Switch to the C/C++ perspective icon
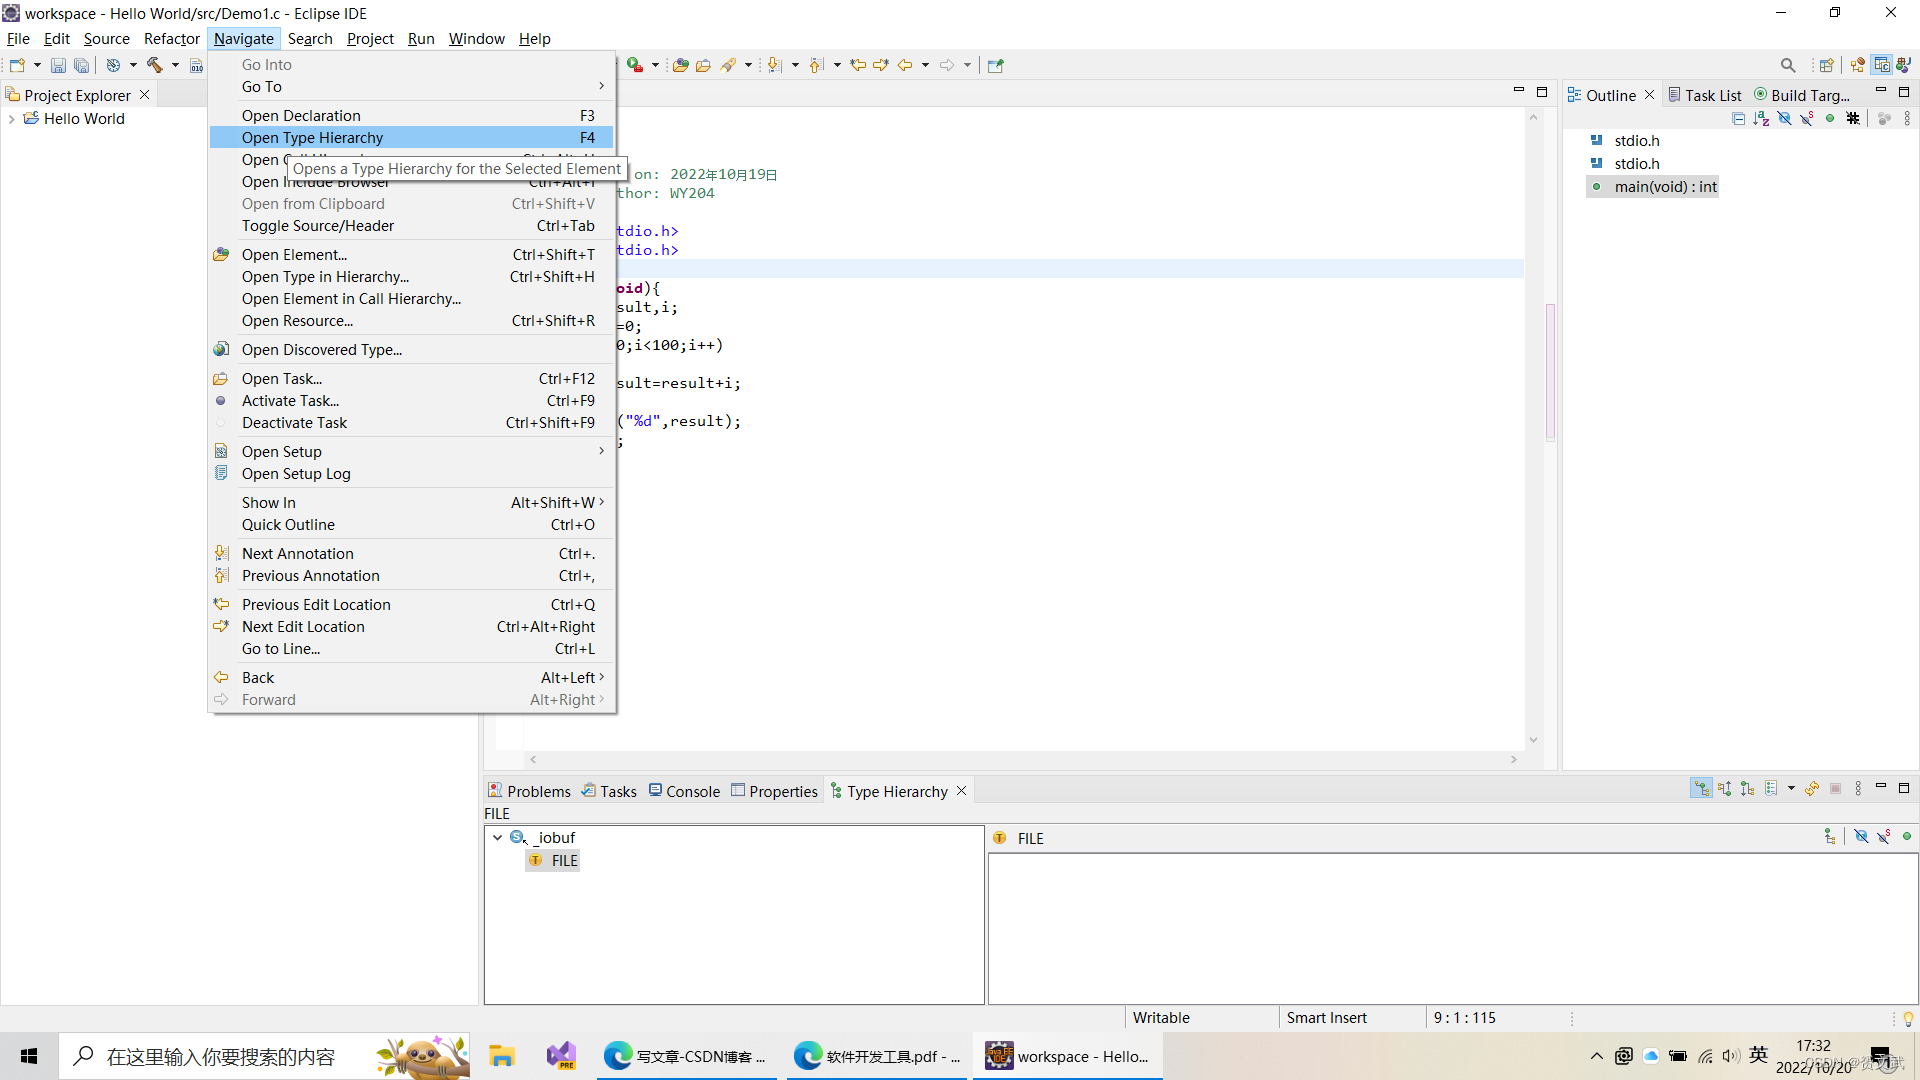 (1882, 65)
